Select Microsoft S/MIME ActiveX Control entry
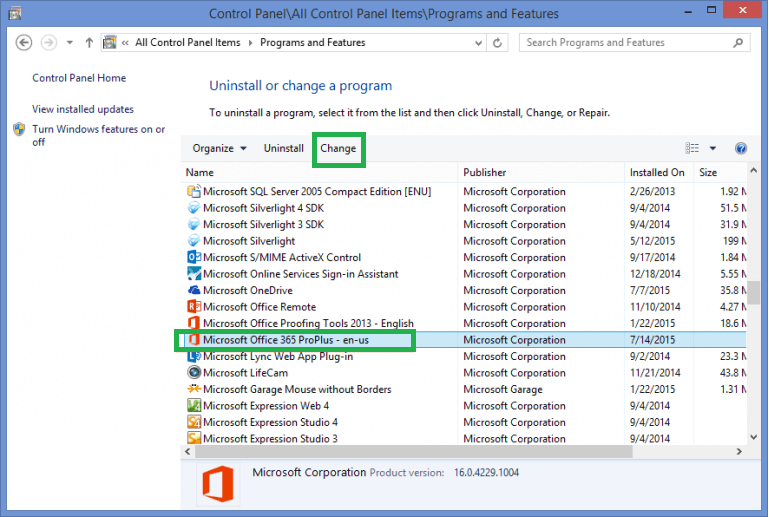 282,258
